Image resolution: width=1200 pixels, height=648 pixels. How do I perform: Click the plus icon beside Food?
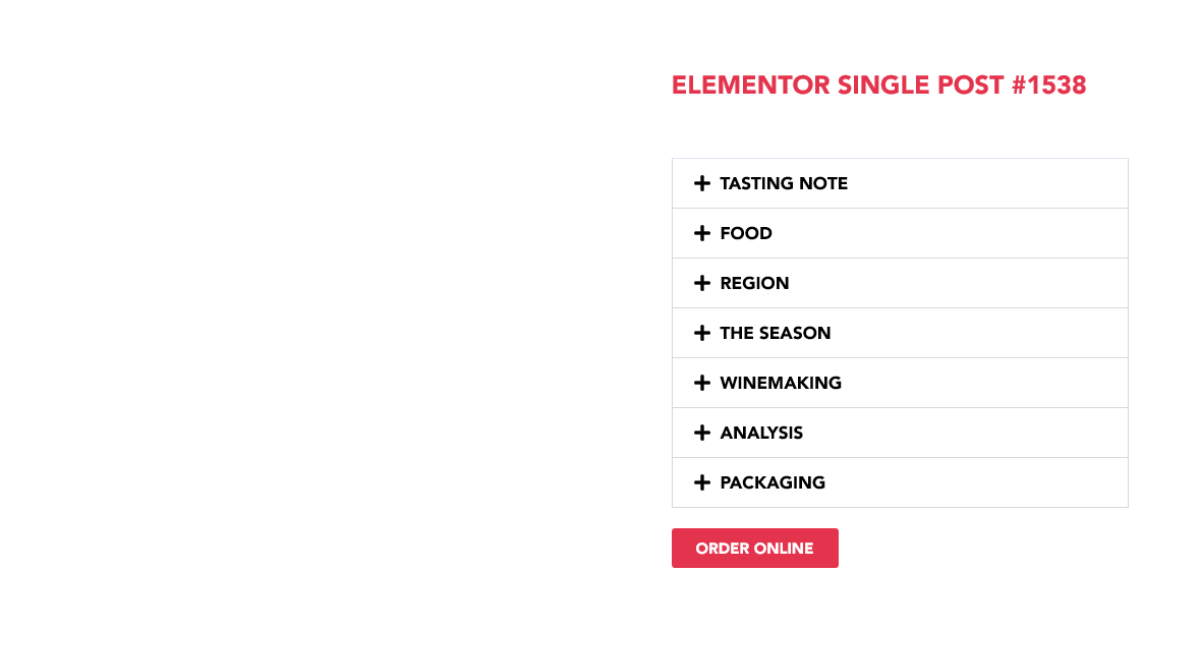tap(702, 234)
